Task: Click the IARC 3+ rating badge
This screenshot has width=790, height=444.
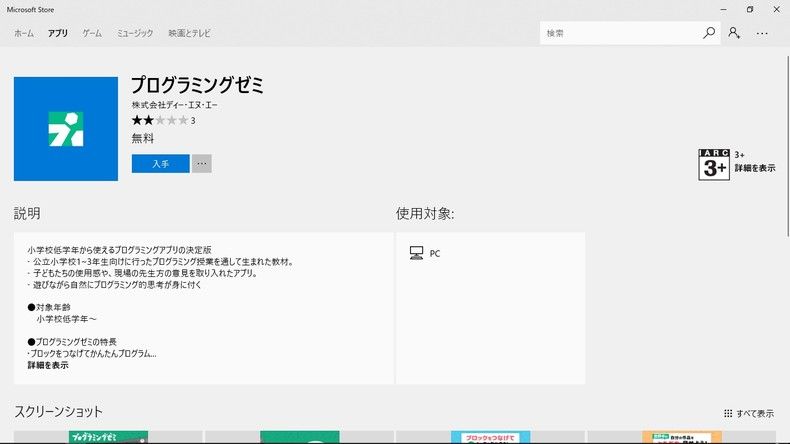Action: point(714,164)
